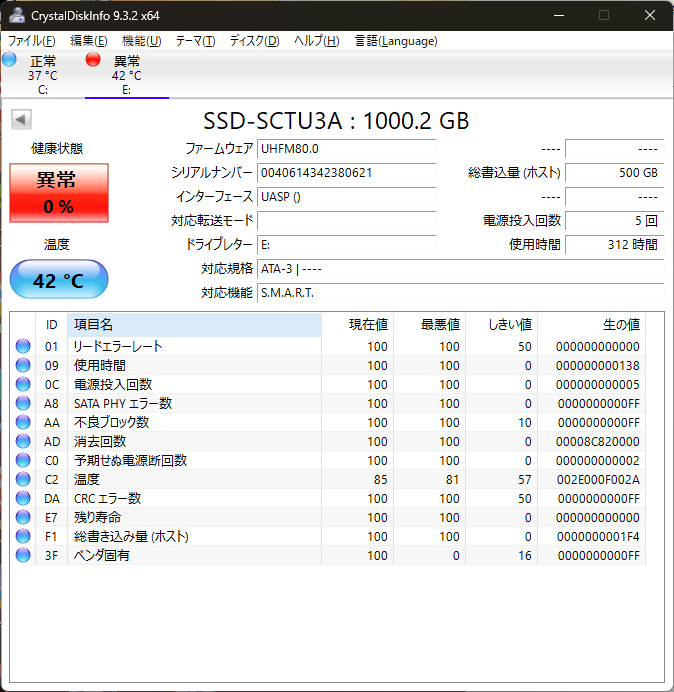Image resolution: width=674 pixels, height=692 pixels.
Task: Select the リードエラーレート attribute name
Action: (x=118, y=346)
